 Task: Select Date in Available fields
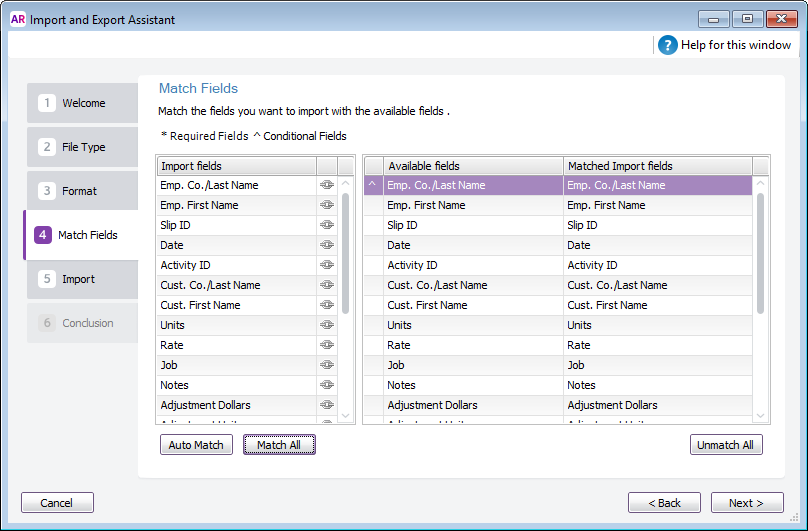(473, 245)
